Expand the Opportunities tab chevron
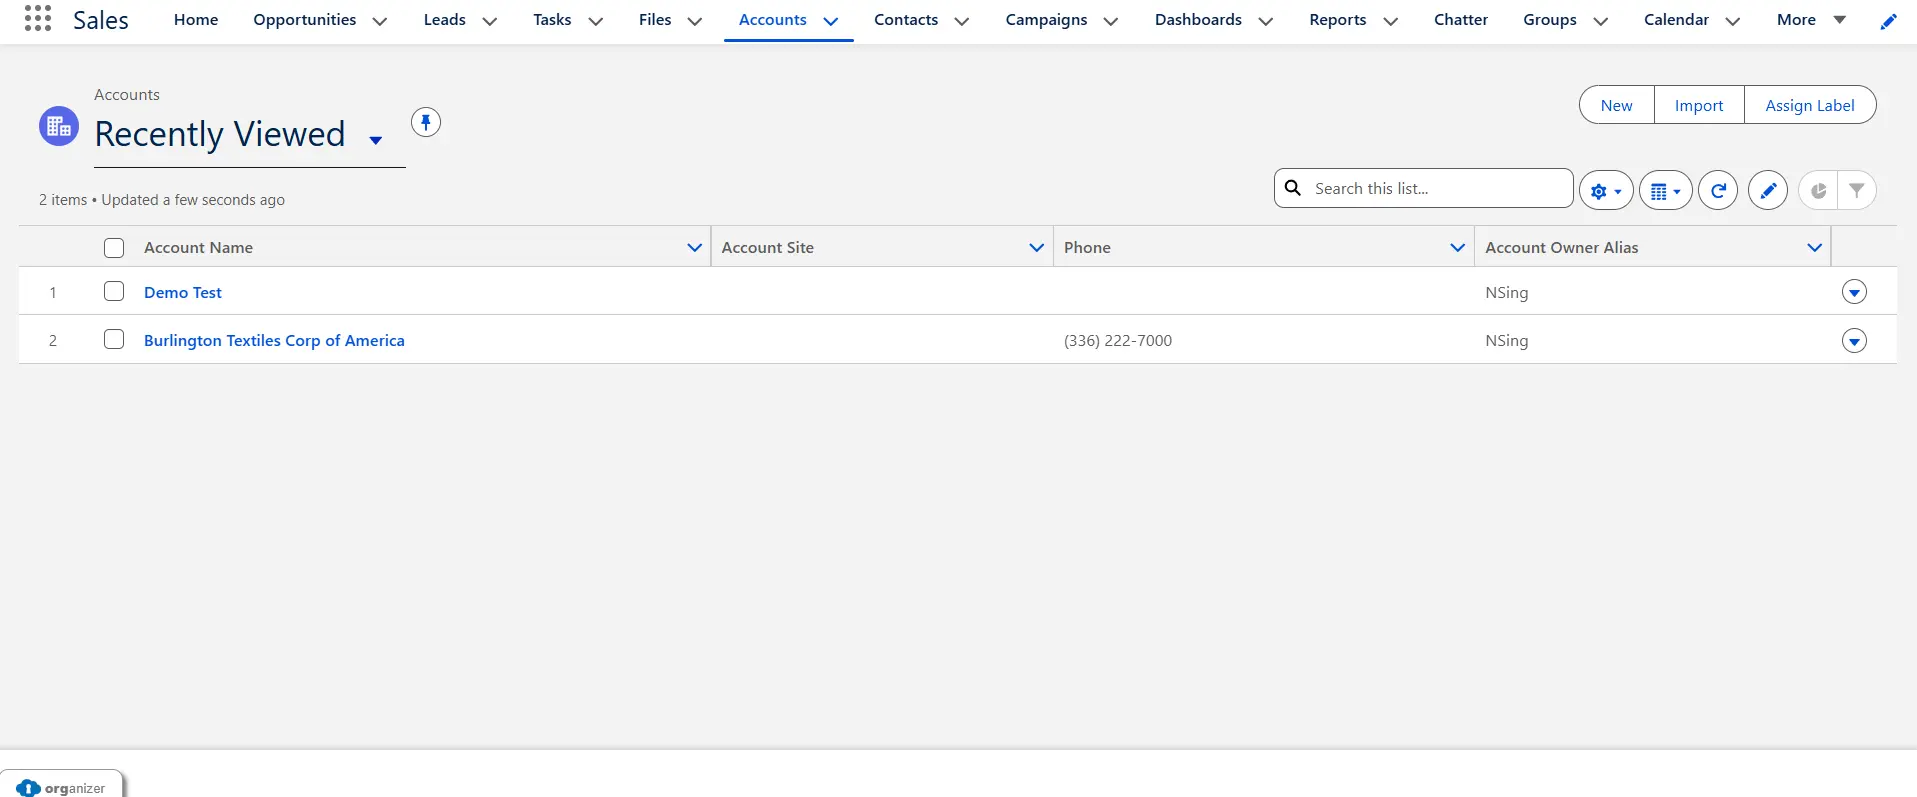The image size is (1917, 797). [x=380, y=21]
